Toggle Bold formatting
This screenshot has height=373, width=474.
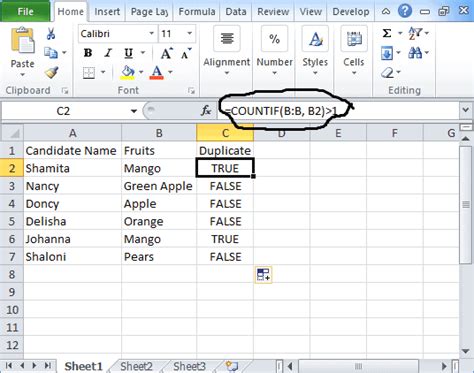(x=88, y=53)
